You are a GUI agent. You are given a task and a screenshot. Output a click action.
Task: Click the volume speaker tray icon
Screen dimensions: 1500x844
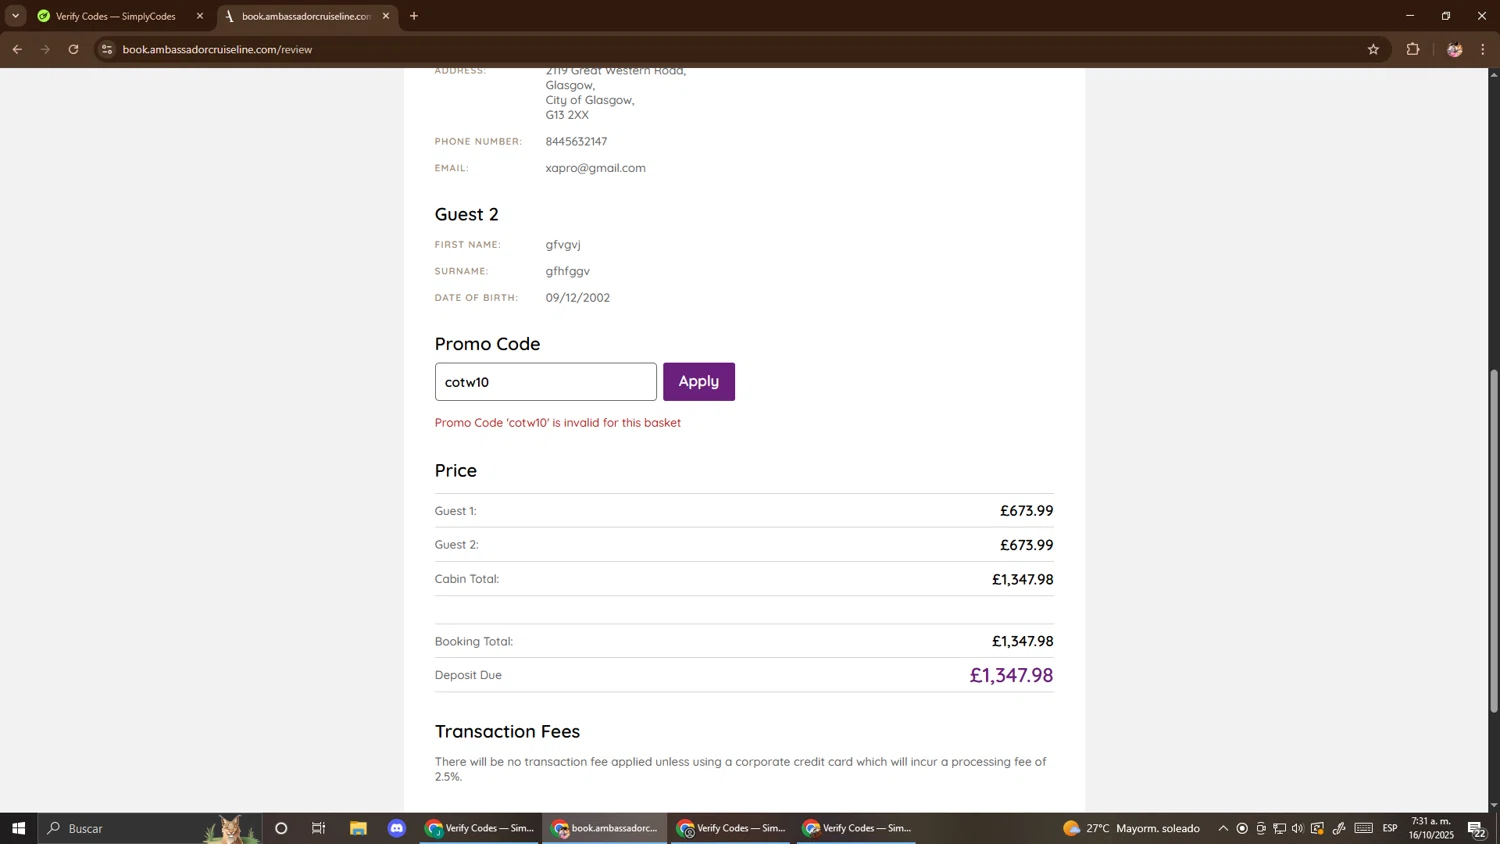tap(1298, 828)
